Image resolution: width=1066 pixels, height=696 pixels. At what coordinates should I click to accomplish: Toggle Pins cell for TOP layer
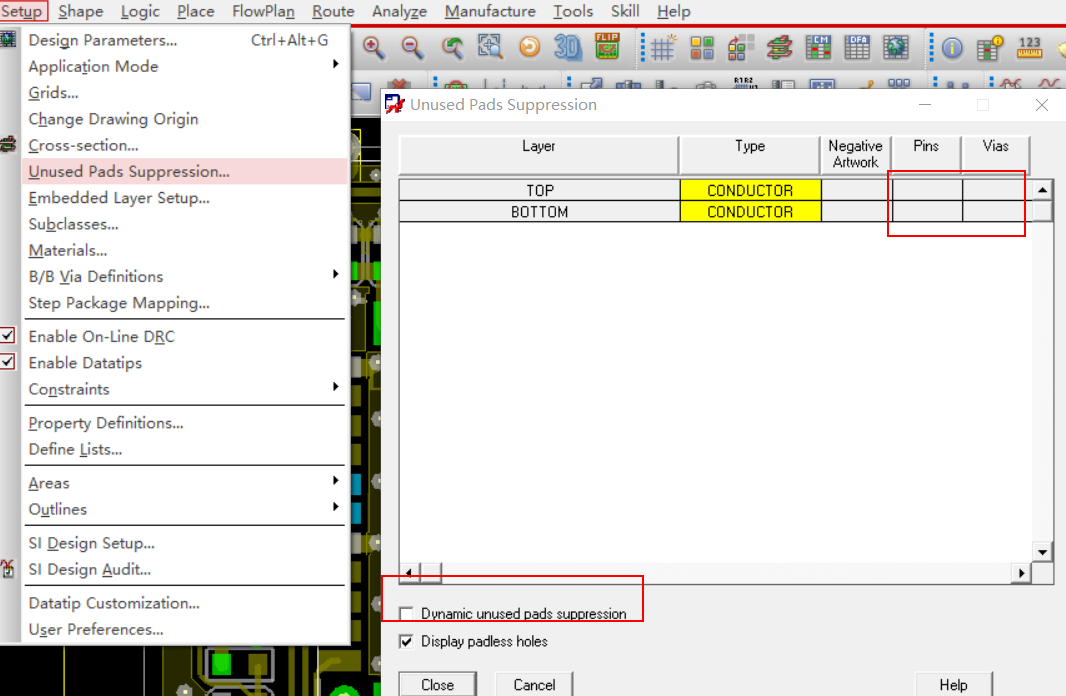927,190
